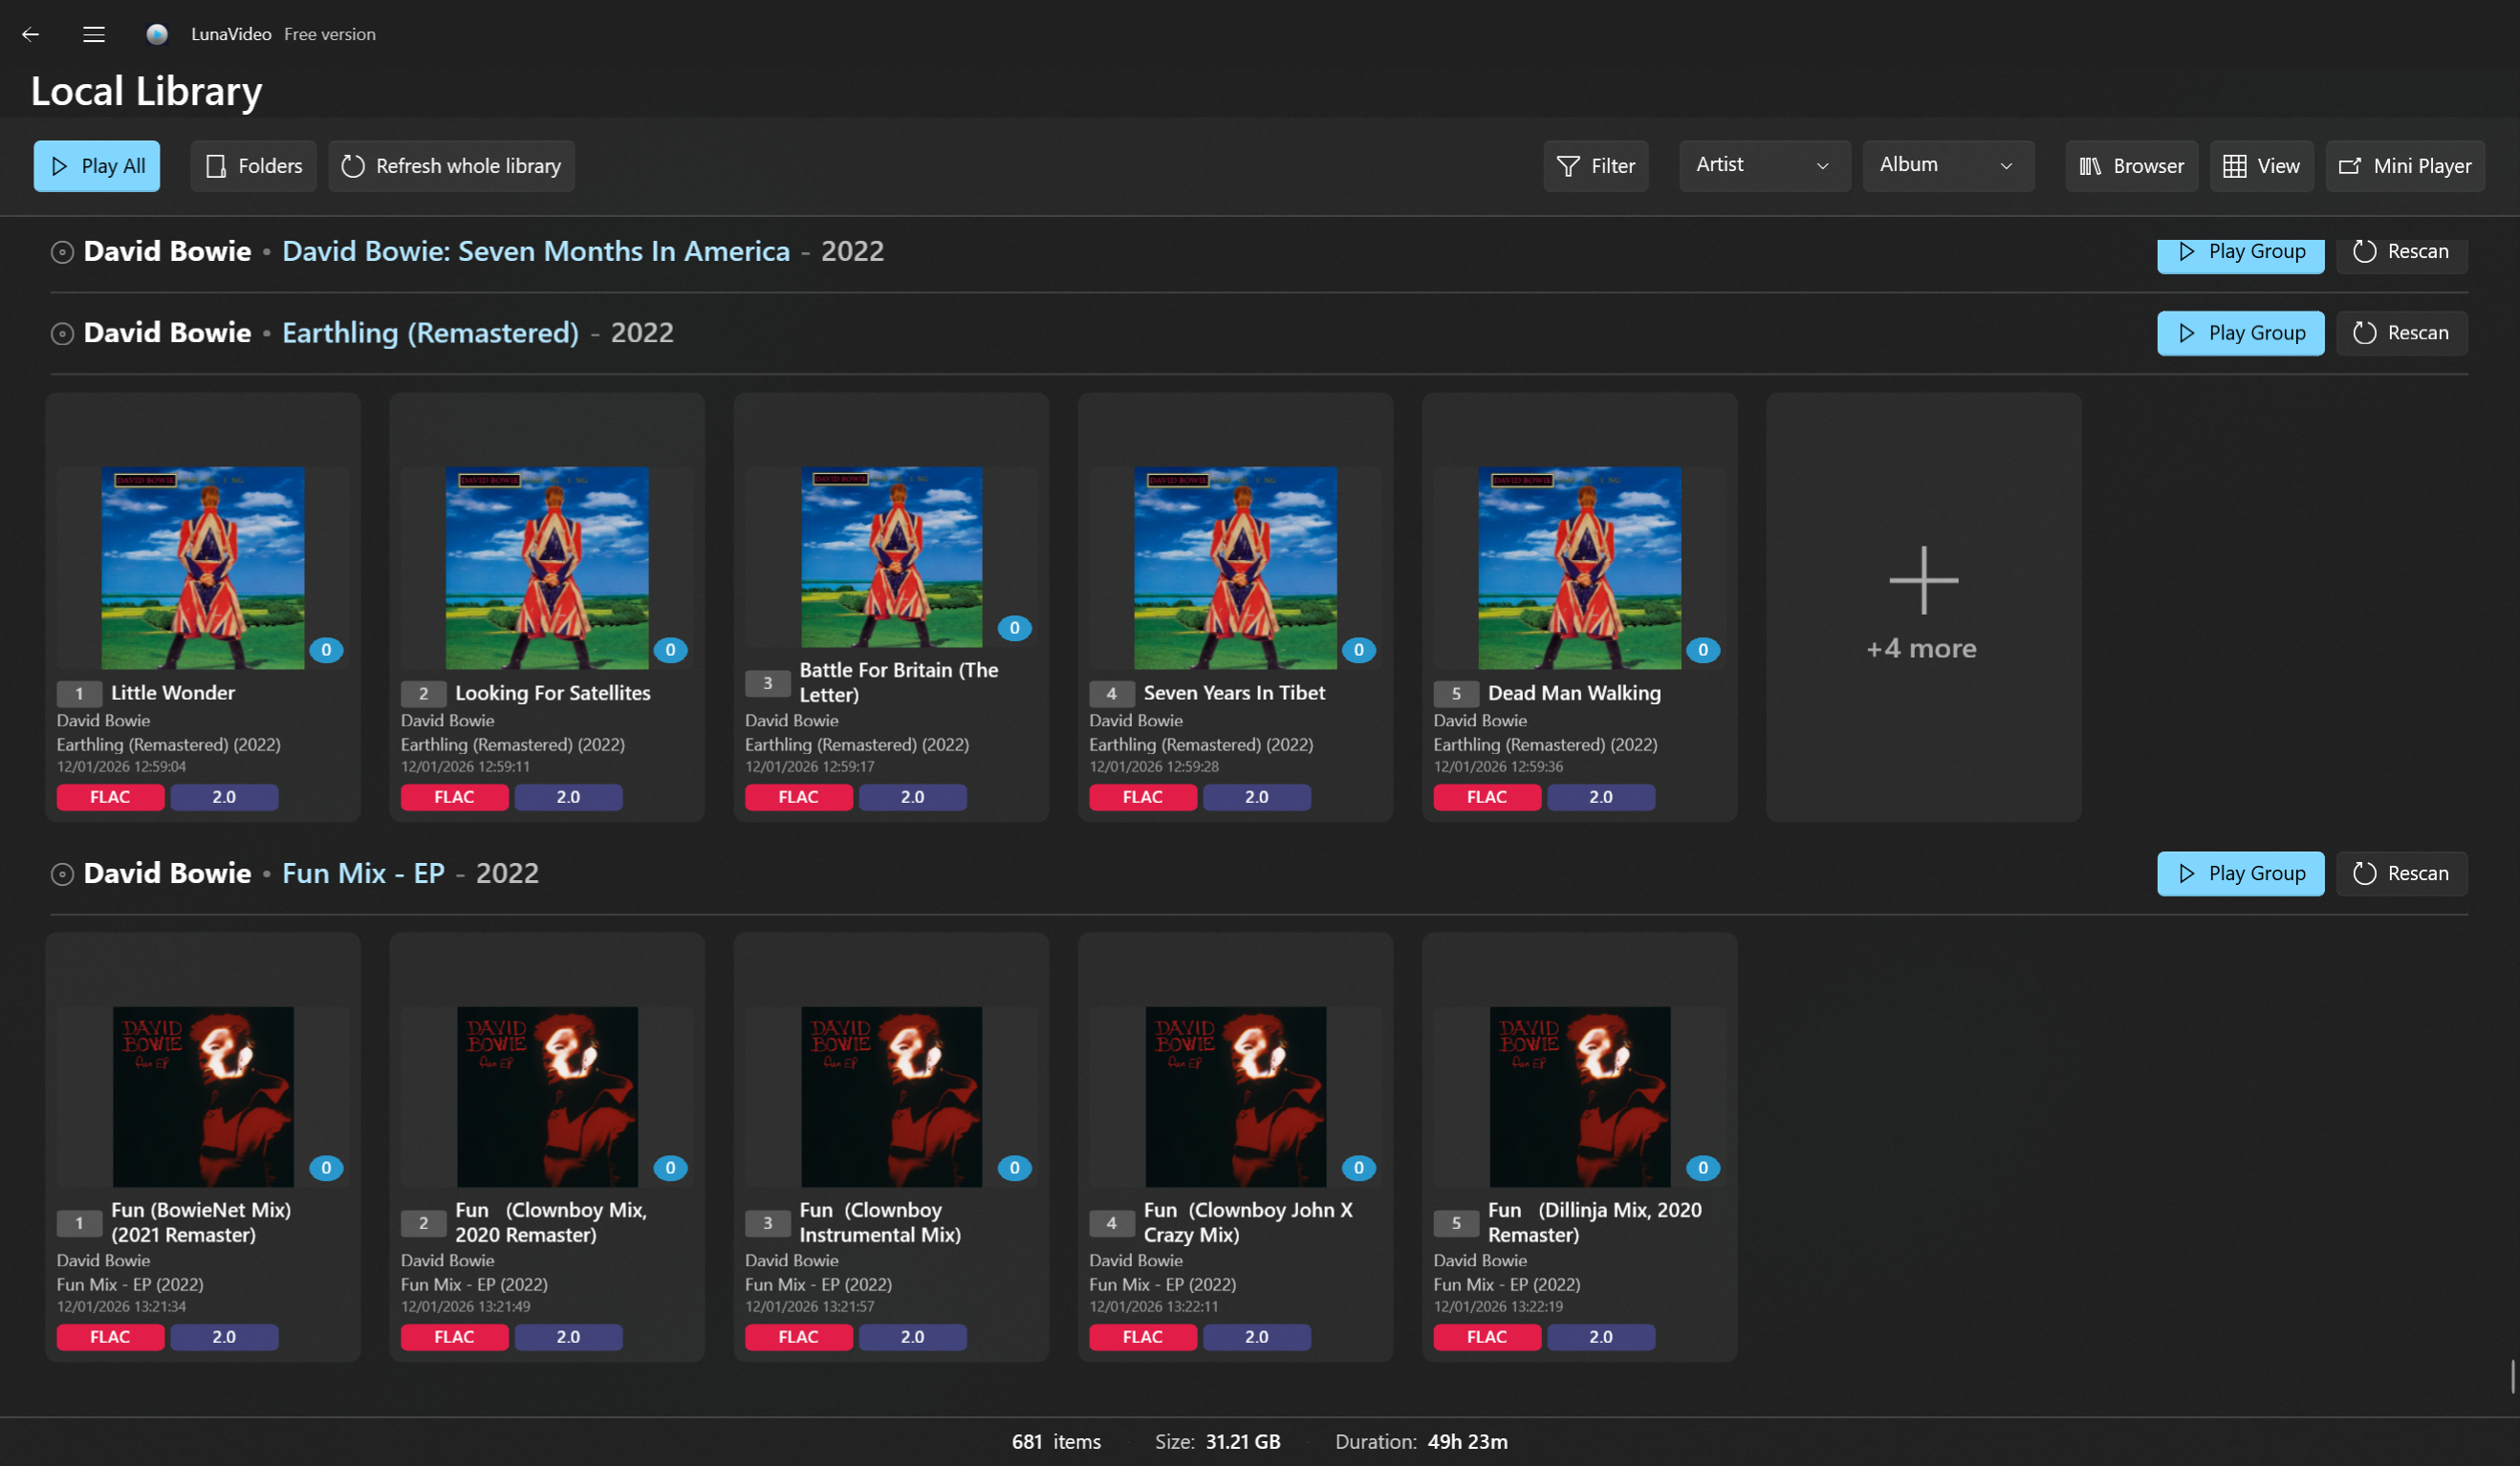This screenshot has height=1466, width=2520.
Task: Click timestamp 12/01/2026 13:21:34
Action: [x=122, y=1307]
